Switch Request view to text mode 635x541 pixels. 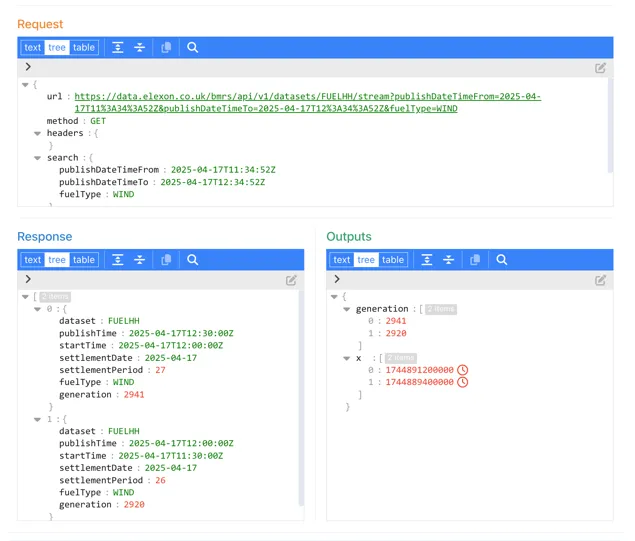(33, 47)
